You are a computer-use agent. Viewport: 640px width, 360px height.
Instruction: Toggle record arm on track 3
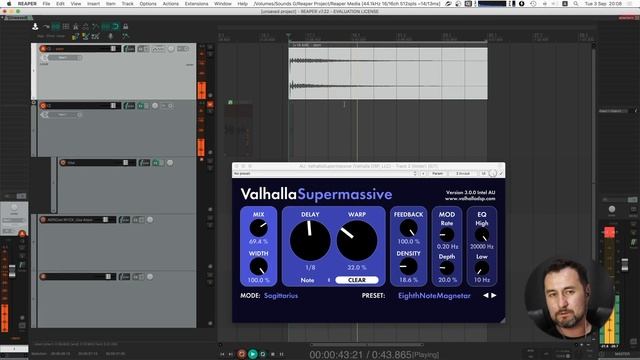pos(63,163)
